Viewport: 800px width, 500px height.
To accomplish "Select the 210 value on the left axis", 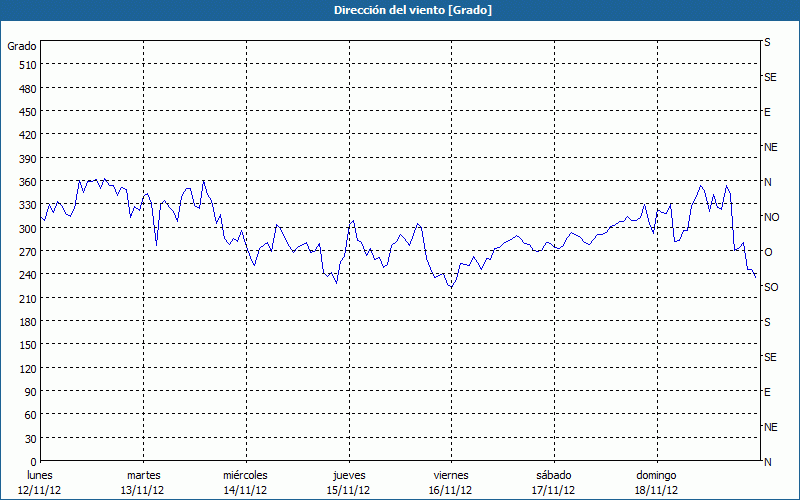I will coord(28,298).
